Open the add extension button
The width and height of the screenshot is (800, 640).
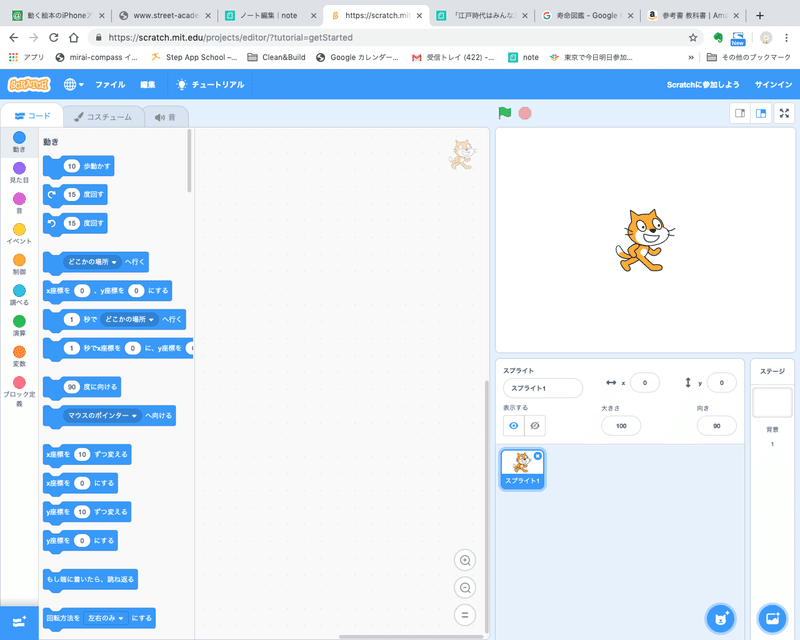(19, 622)
